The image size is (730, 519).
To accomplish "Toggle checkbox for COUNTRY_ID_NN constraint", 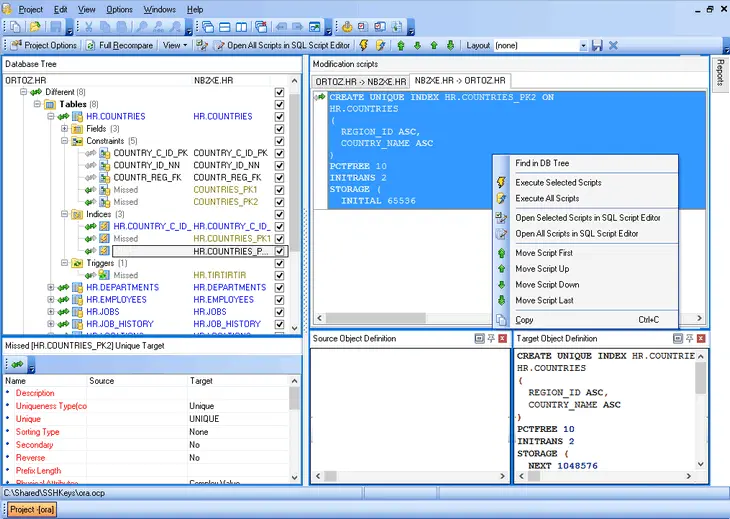I will (x=280, y=165).
